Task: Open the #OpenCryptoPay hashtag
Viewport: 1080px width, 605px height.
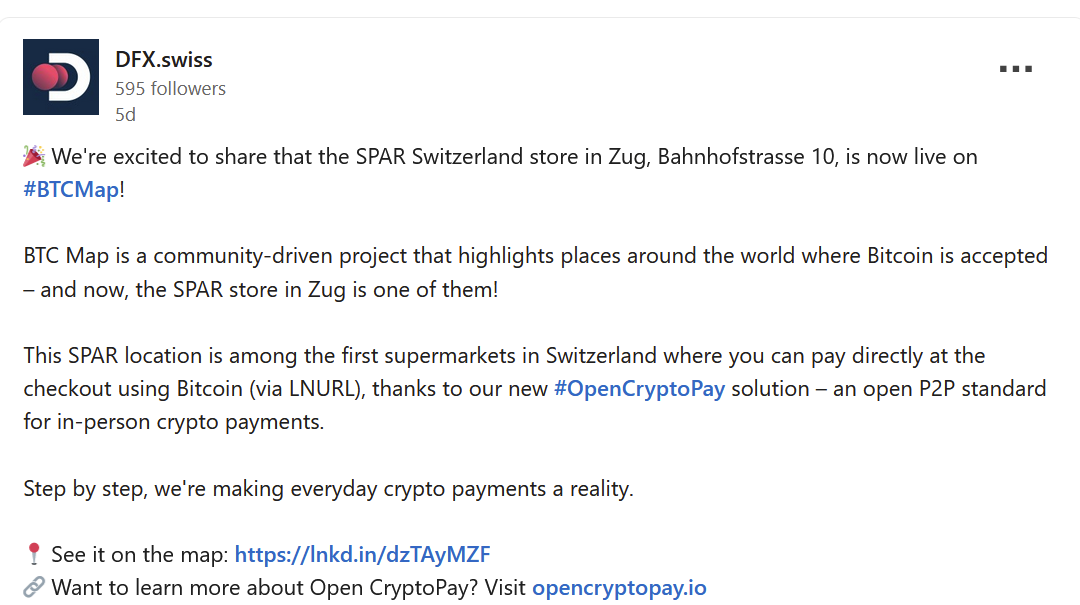Action: point(639,389)
